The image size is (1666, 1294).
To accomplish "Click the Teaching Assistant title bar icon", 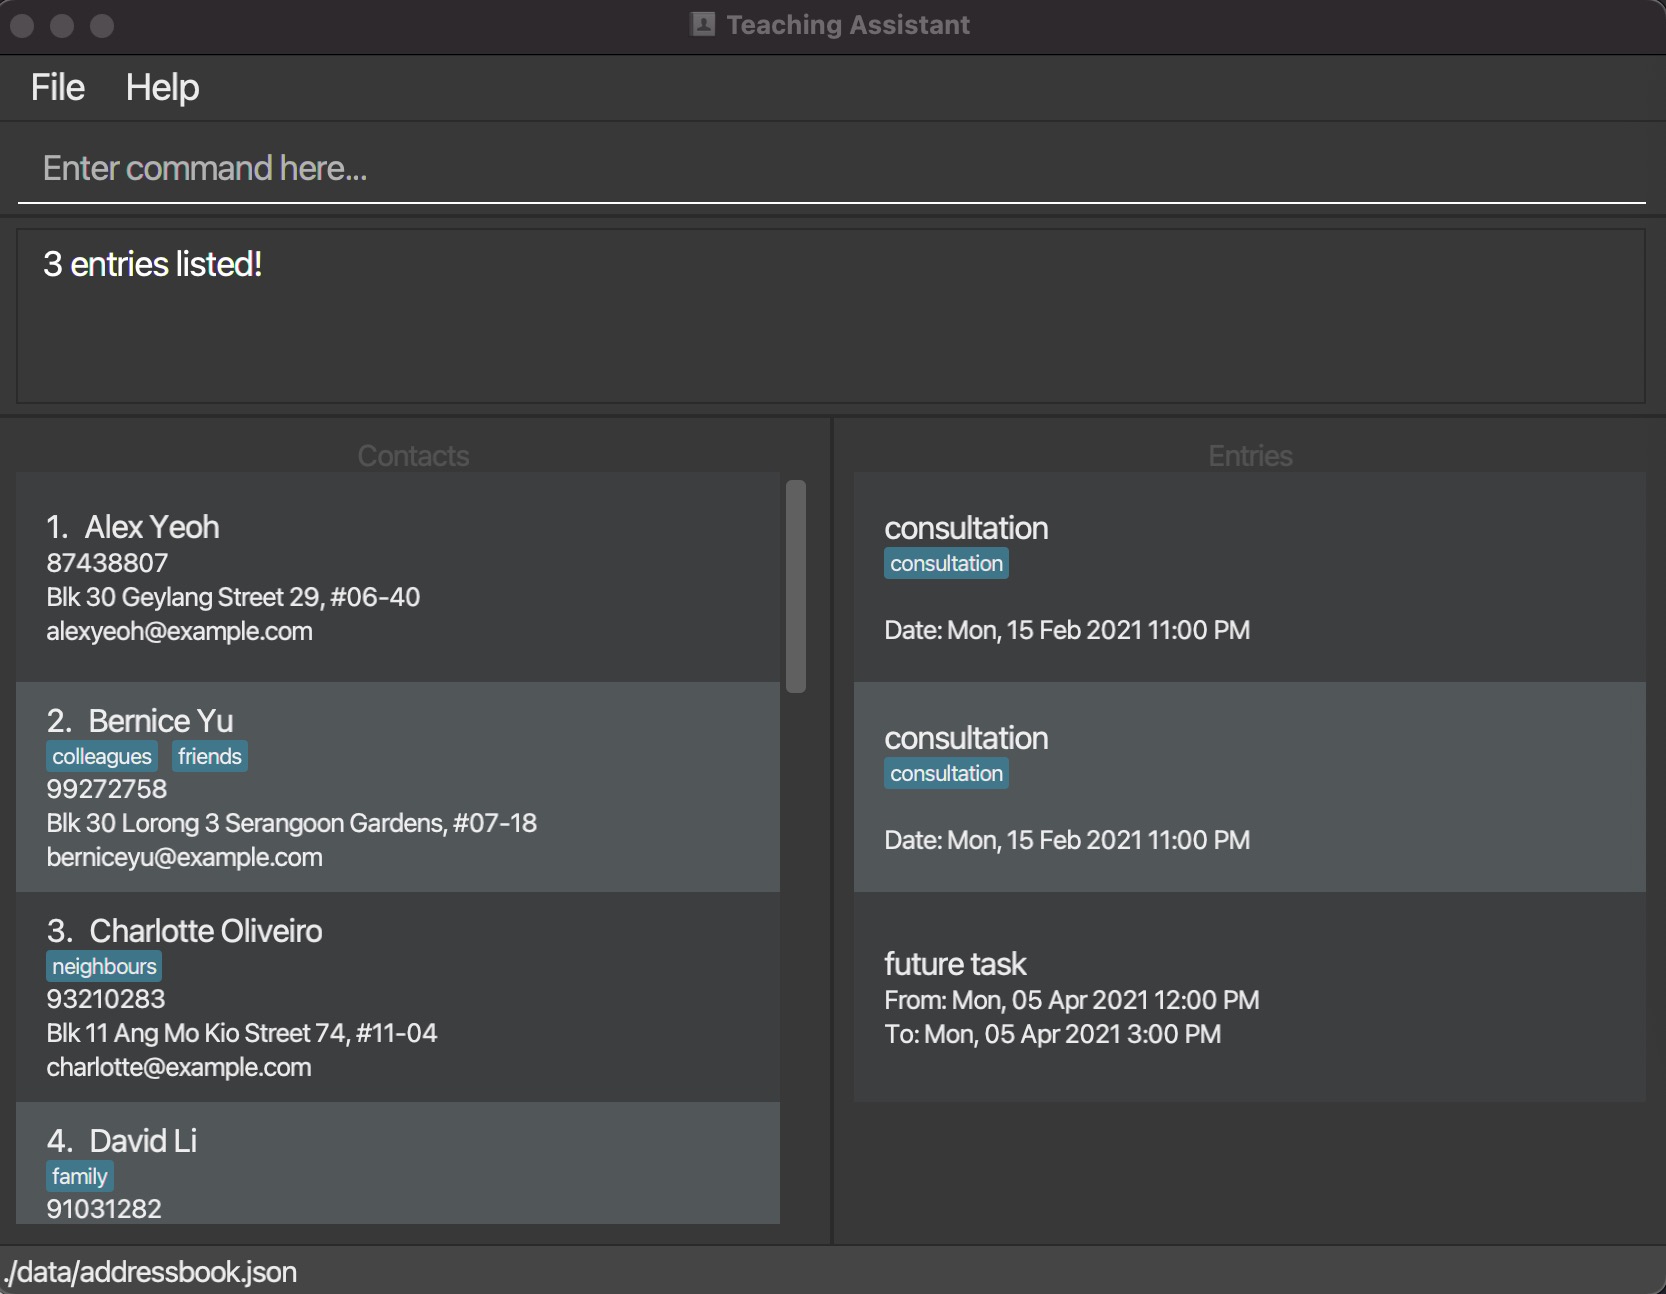I will 703,24.
